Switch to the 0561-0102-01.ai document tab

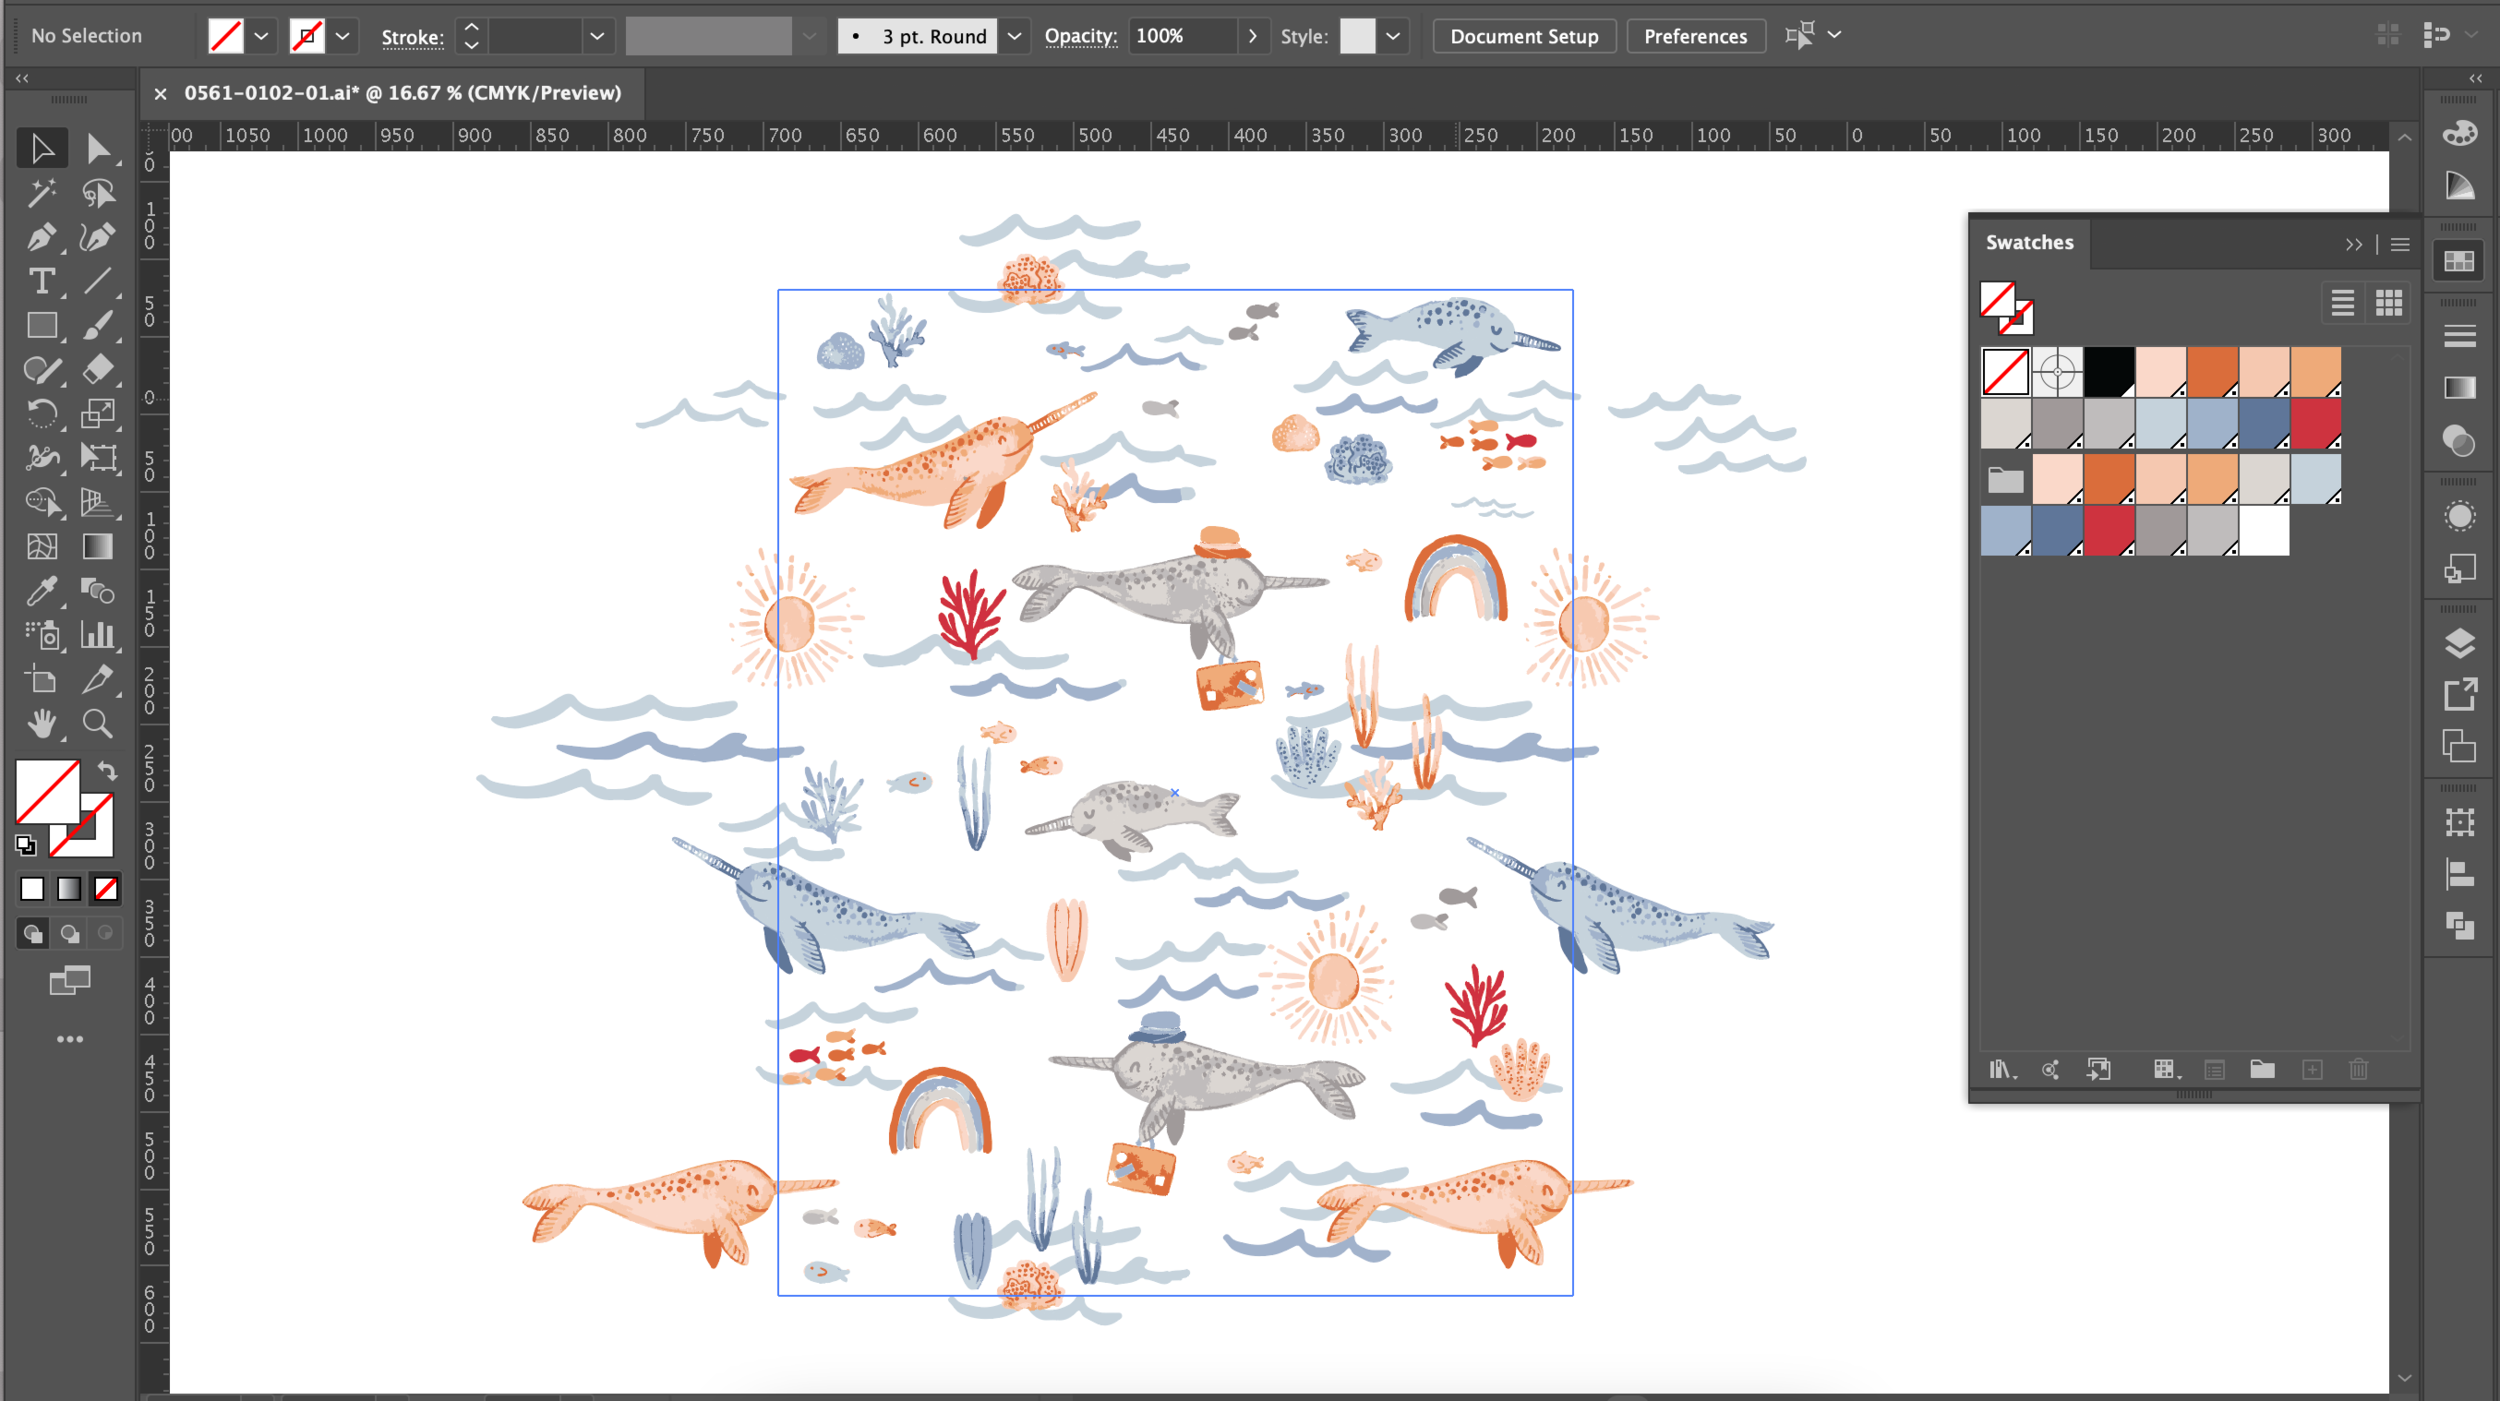pyautogui.click(x=400, y=93)
